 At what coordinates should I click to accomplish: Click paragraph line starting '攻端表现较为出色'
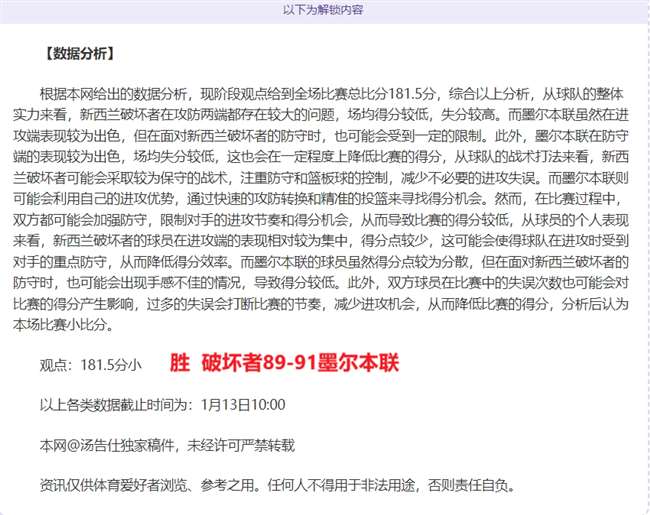321,136
